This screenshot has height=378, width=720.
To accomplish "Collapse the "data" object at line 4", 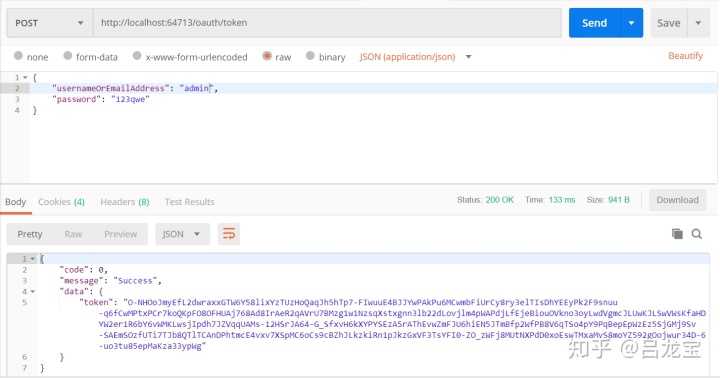I will [33, 292].
